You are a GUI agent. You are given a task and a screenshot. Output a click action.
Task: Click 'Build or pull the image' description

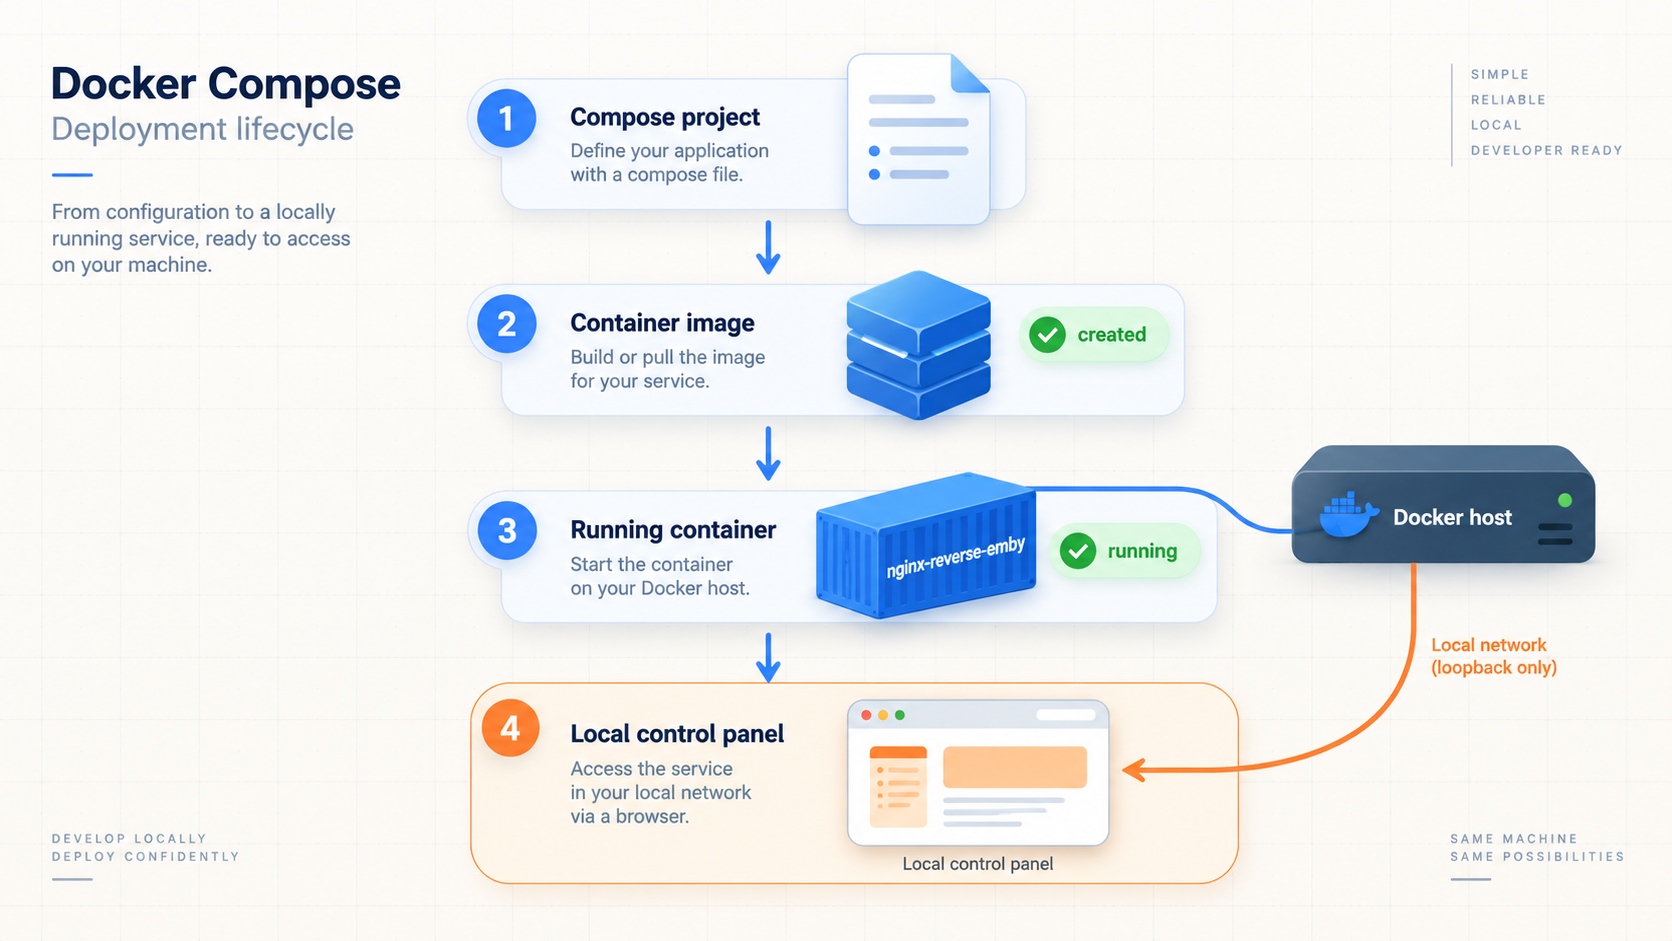pyautogui.click(x=667, y=369)
